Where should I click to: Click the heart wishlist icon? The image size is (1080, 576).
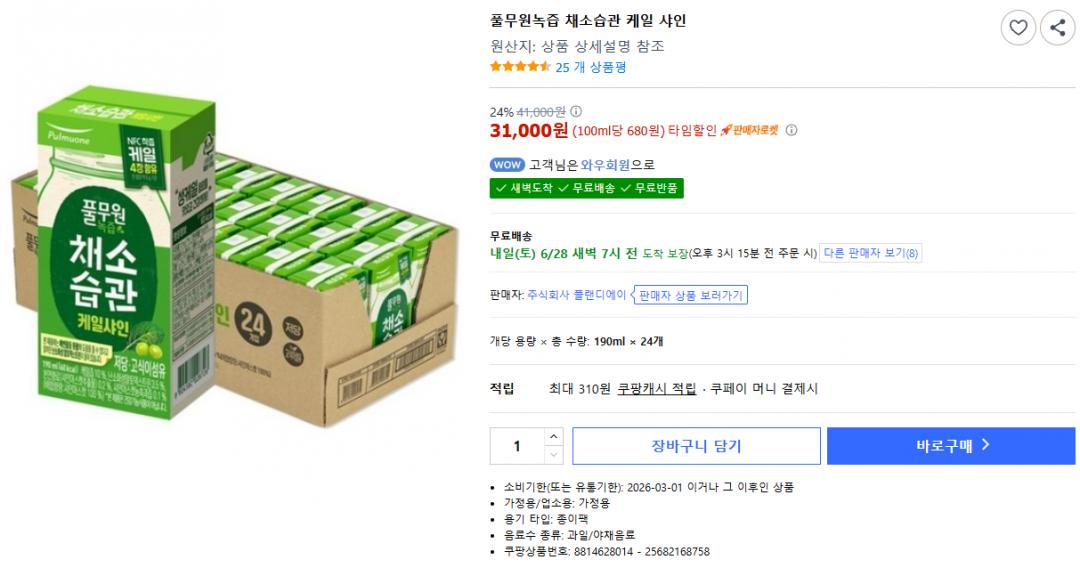1018,27
